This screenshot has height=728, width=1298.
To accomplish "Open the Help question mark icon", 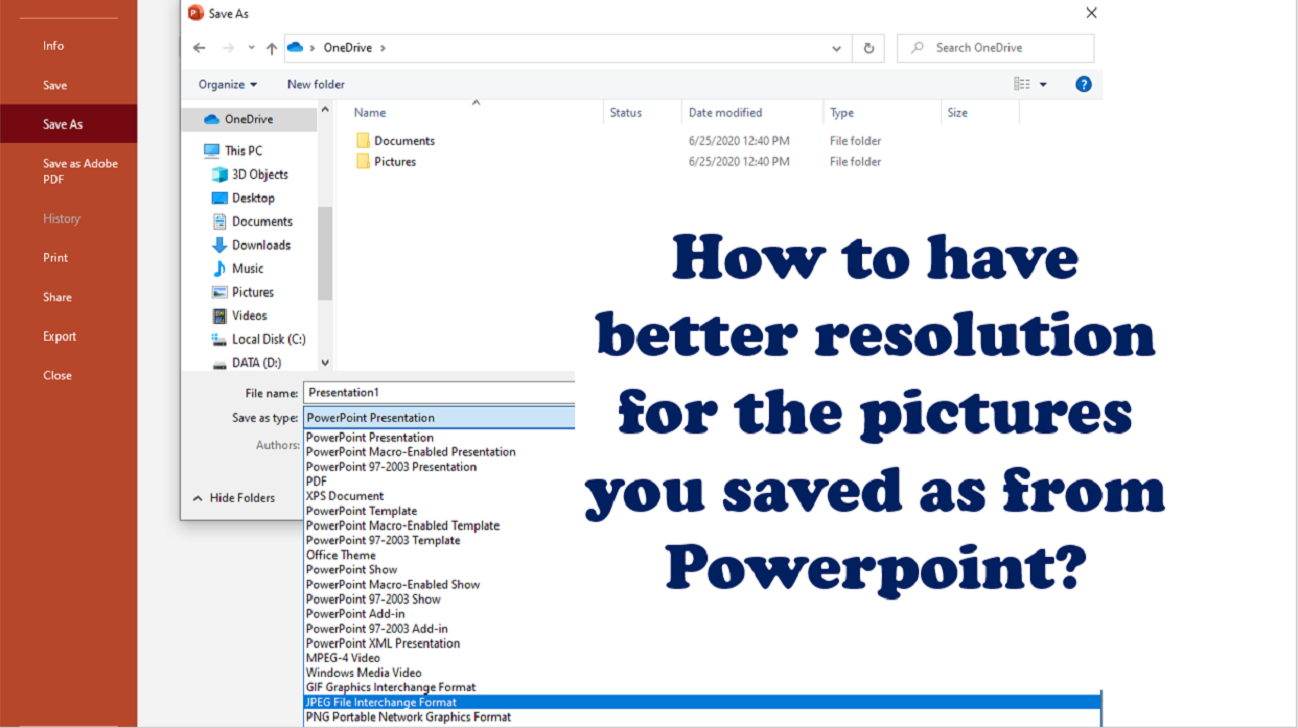I will click(1083, 84).
